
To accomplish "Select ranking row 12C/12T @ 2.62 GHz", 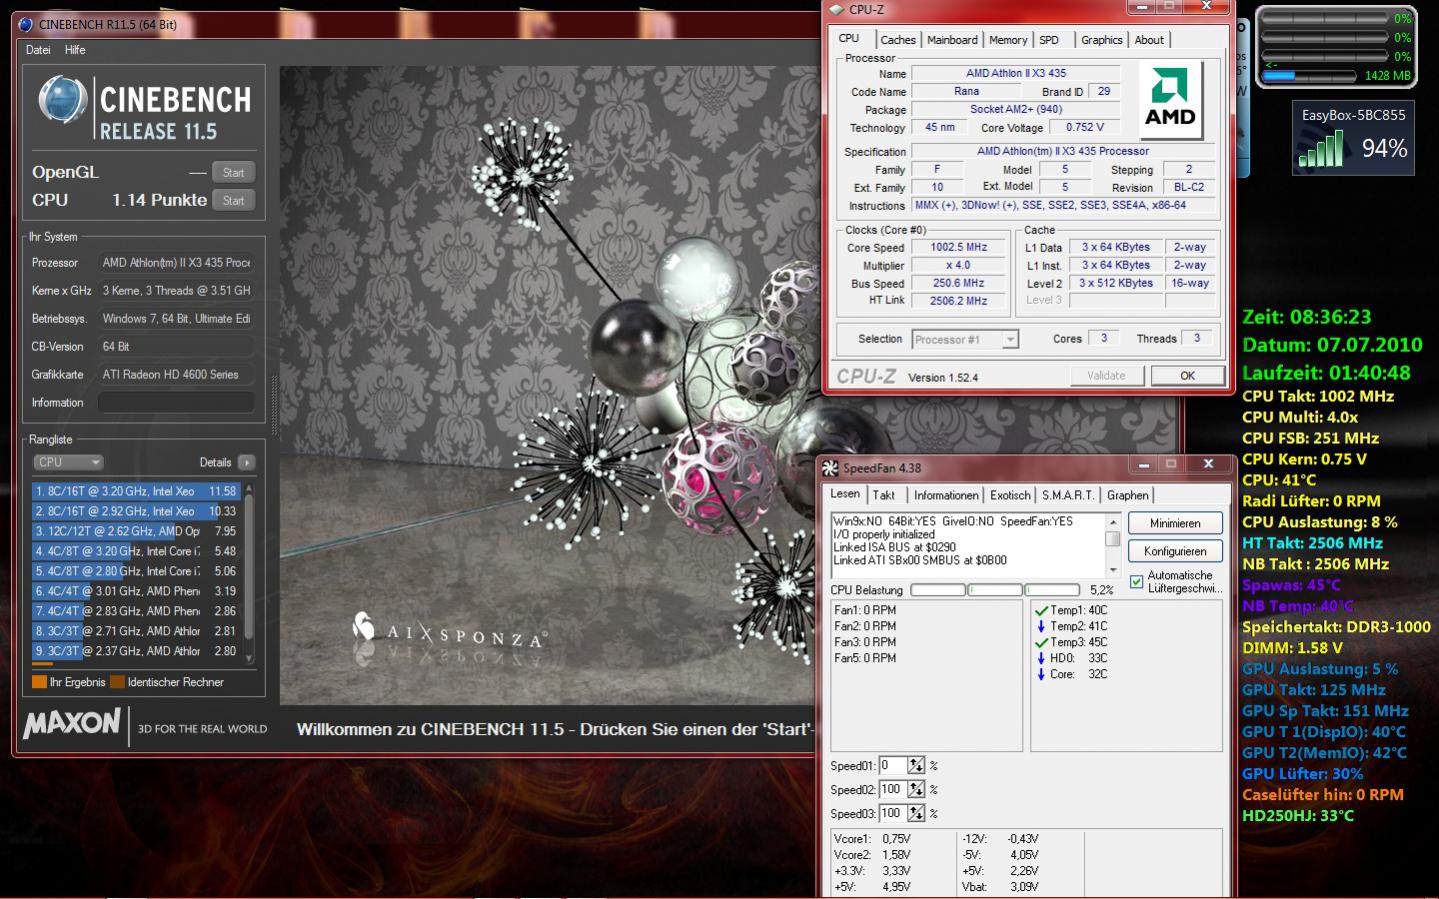I will click(x=136, y=531).
